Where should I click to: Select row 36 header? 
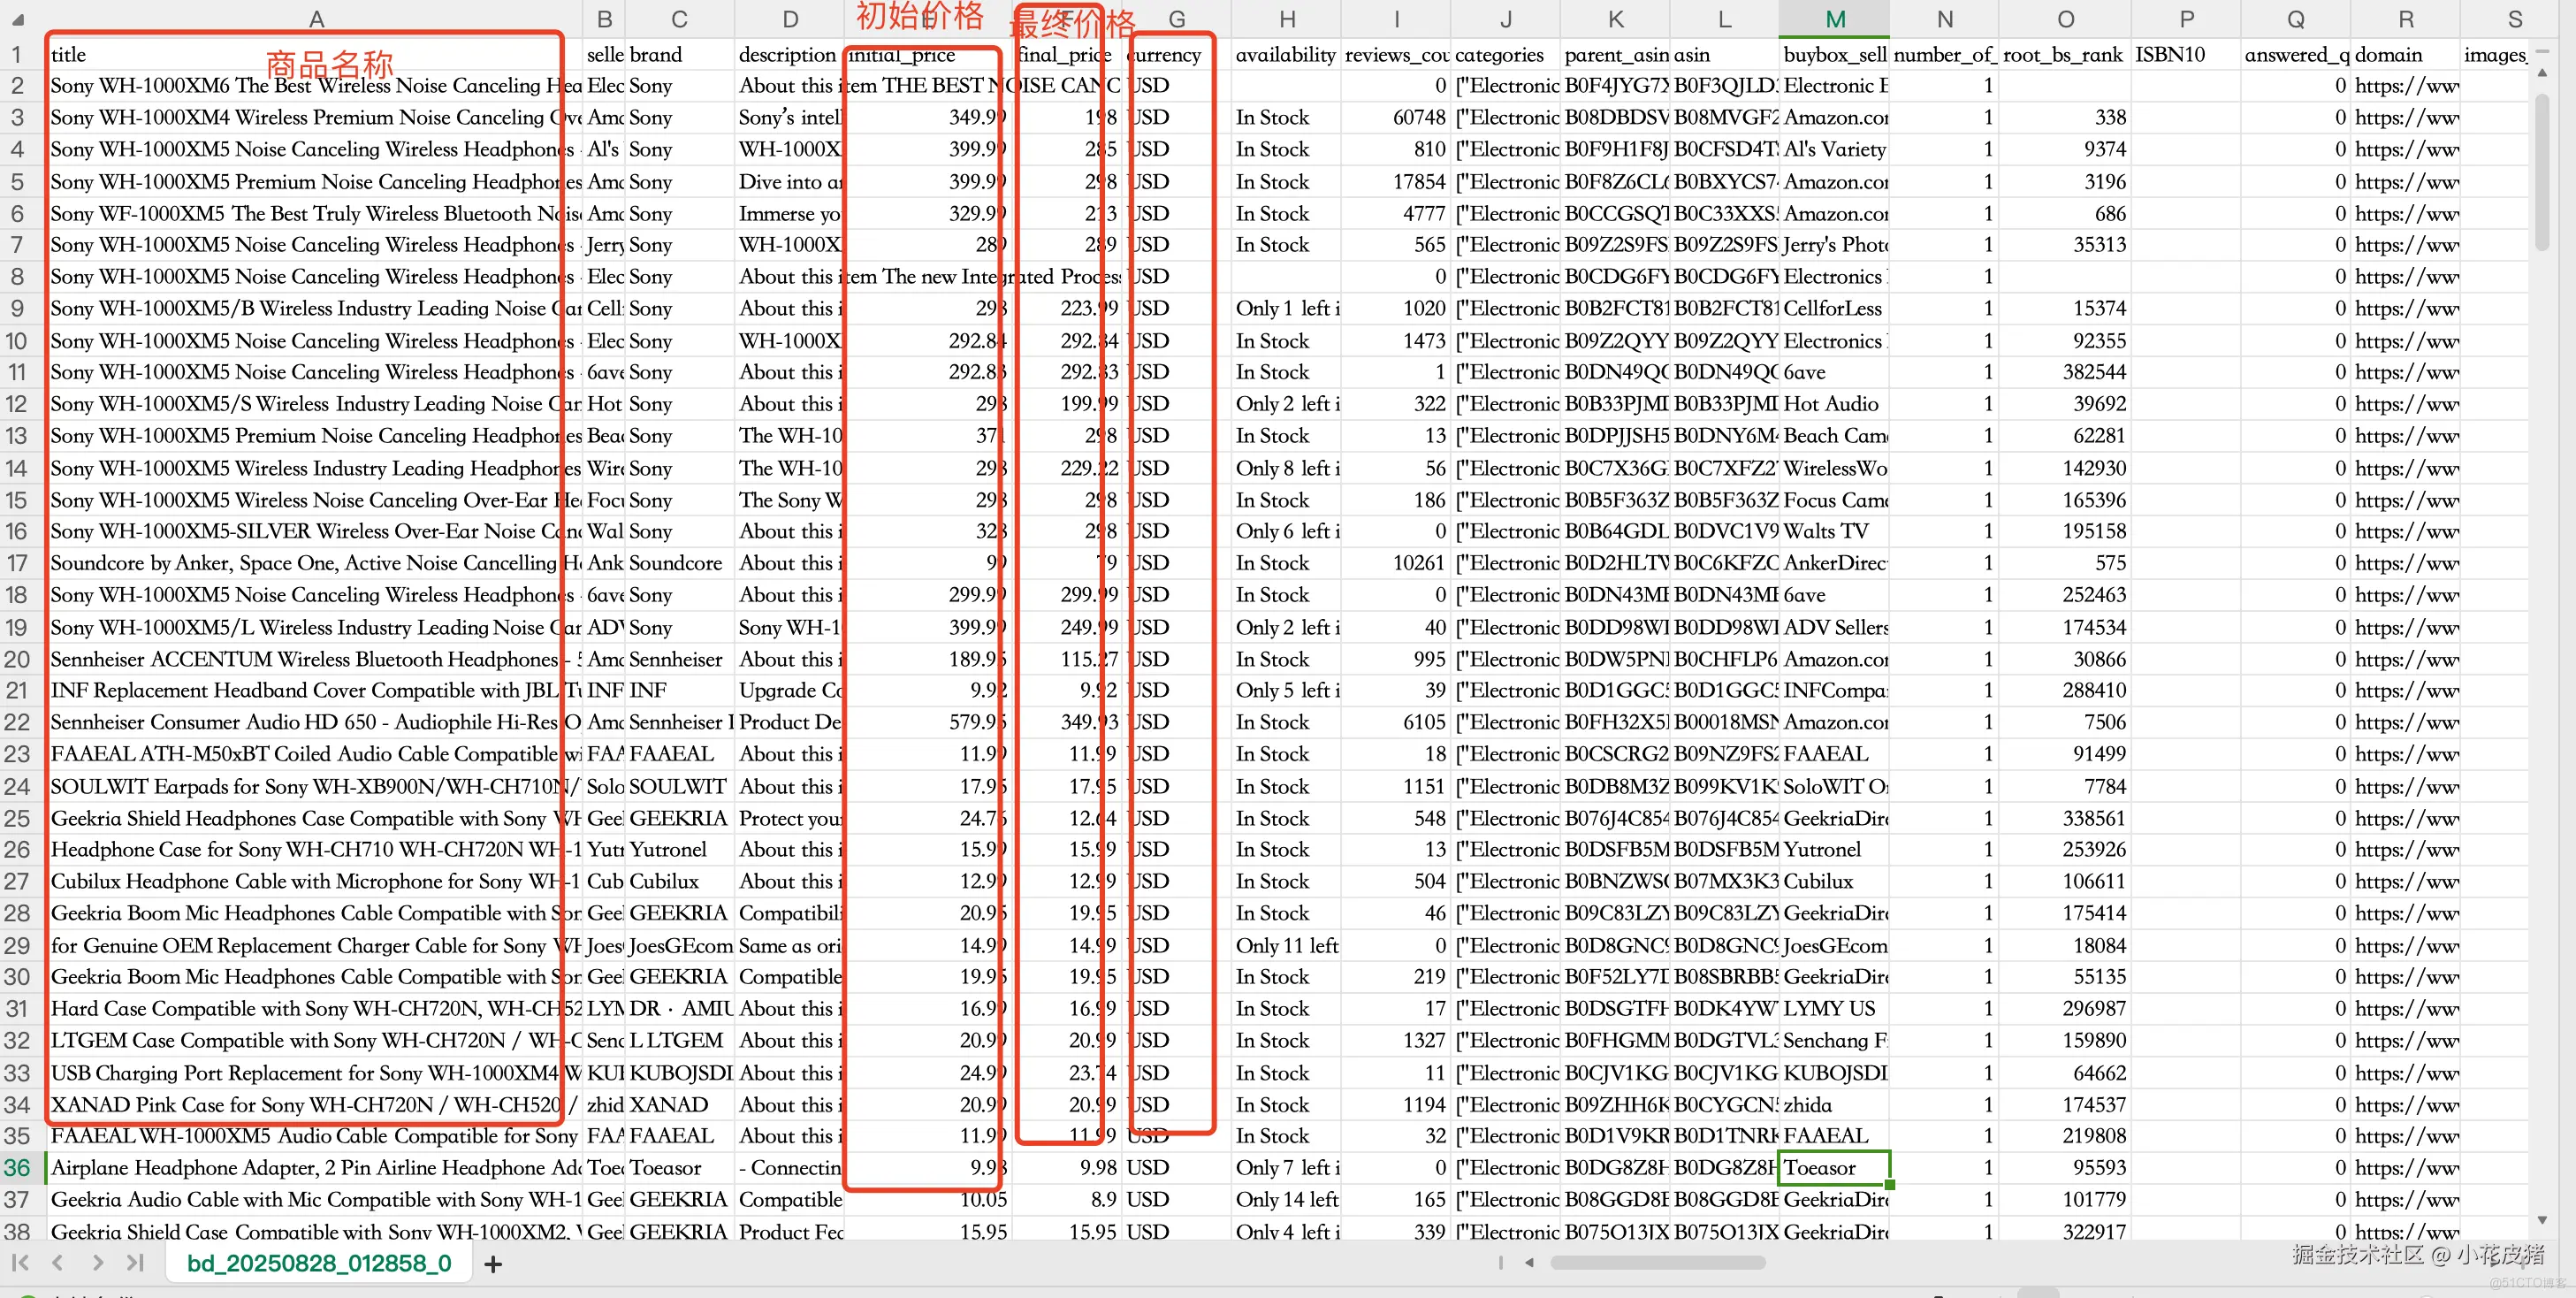18,1167
